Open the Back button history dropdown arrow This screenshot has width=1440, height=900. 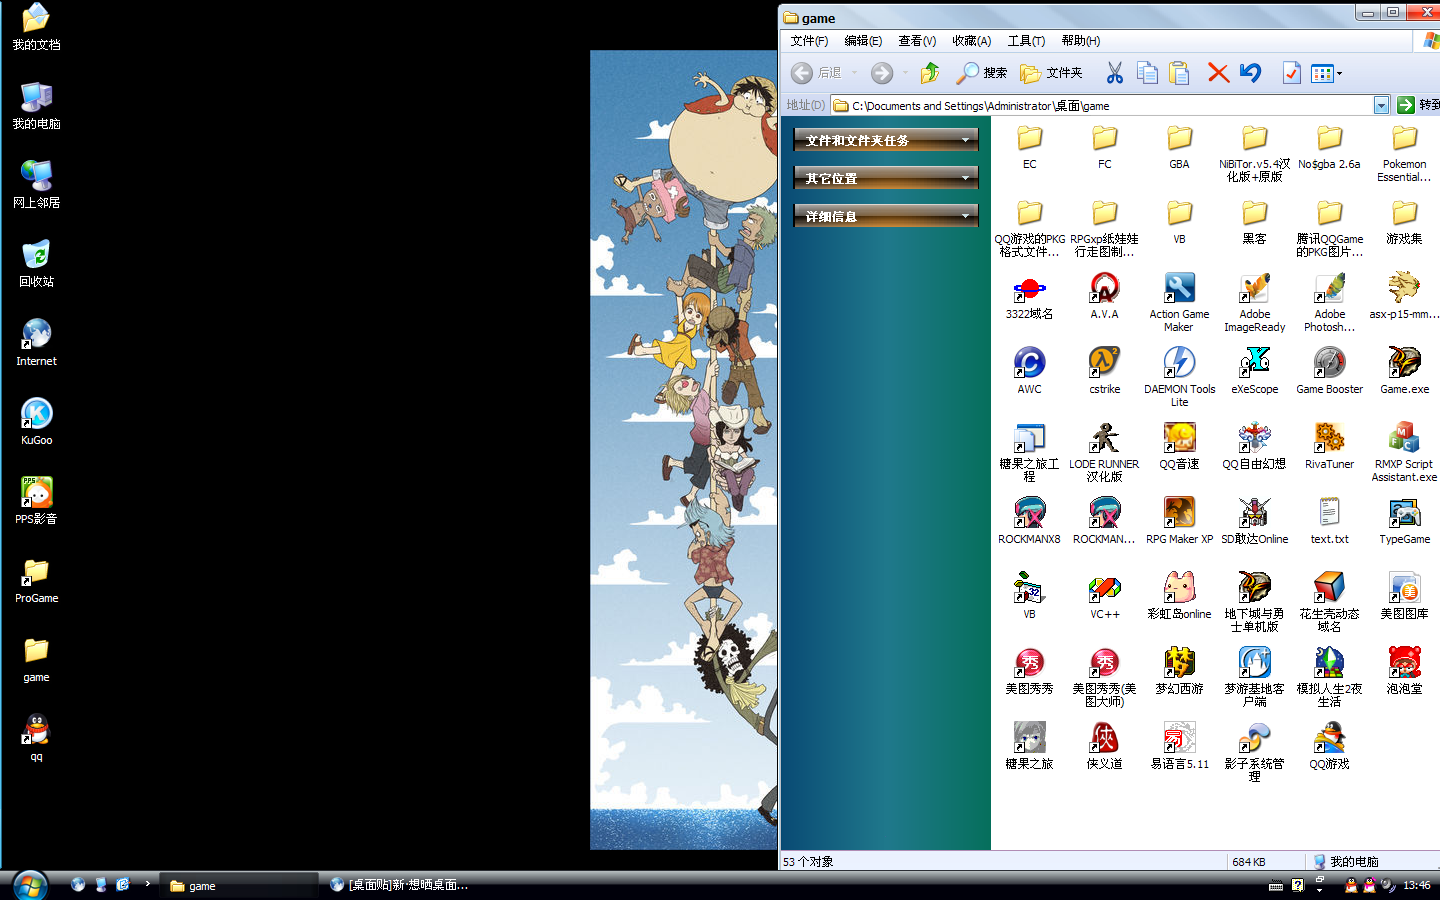point(855,73)
